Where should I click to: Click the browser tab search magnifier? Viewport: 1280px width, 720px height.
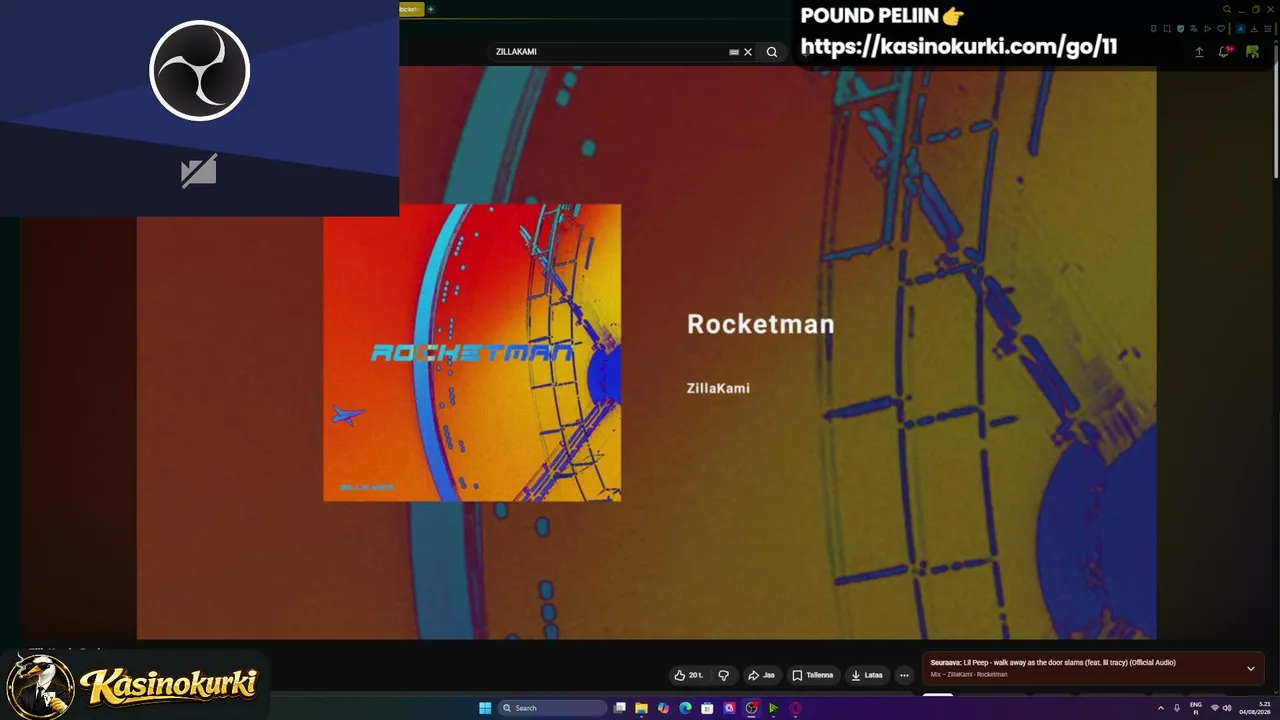pos(1227,9)
